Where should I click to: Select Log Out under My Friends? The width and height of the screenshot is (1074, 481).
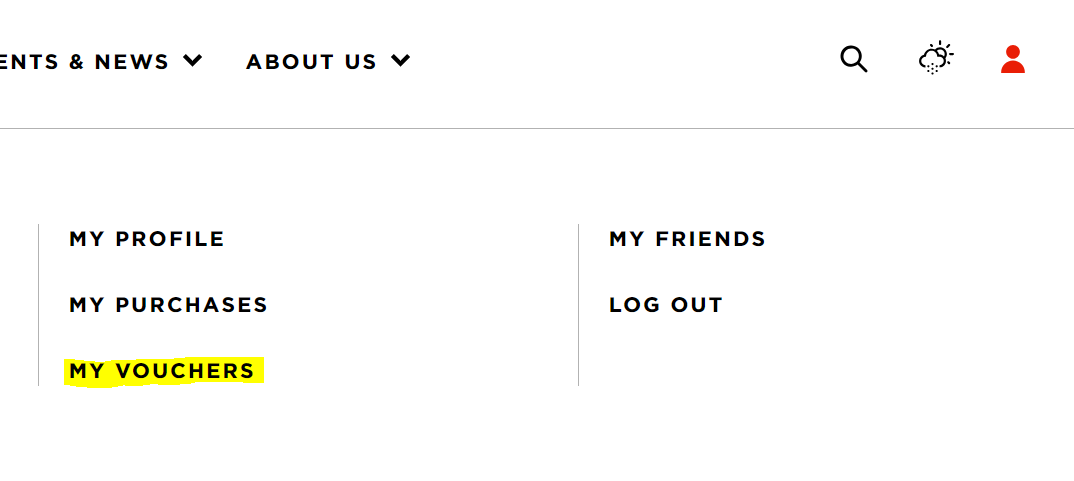coord(666,305)
